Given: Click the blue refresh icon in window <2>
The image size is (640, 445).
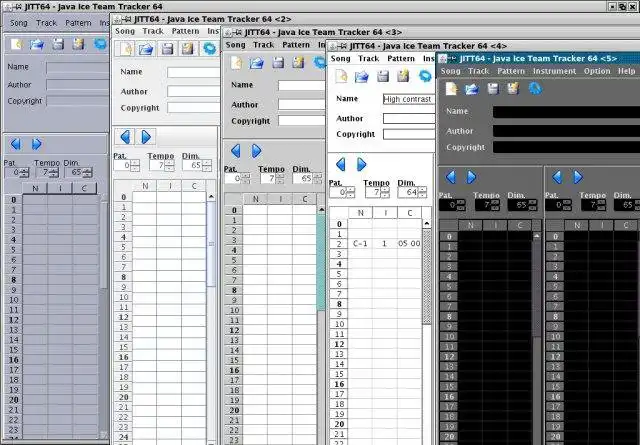Looking at the screenshot, I should coord(210,49).
